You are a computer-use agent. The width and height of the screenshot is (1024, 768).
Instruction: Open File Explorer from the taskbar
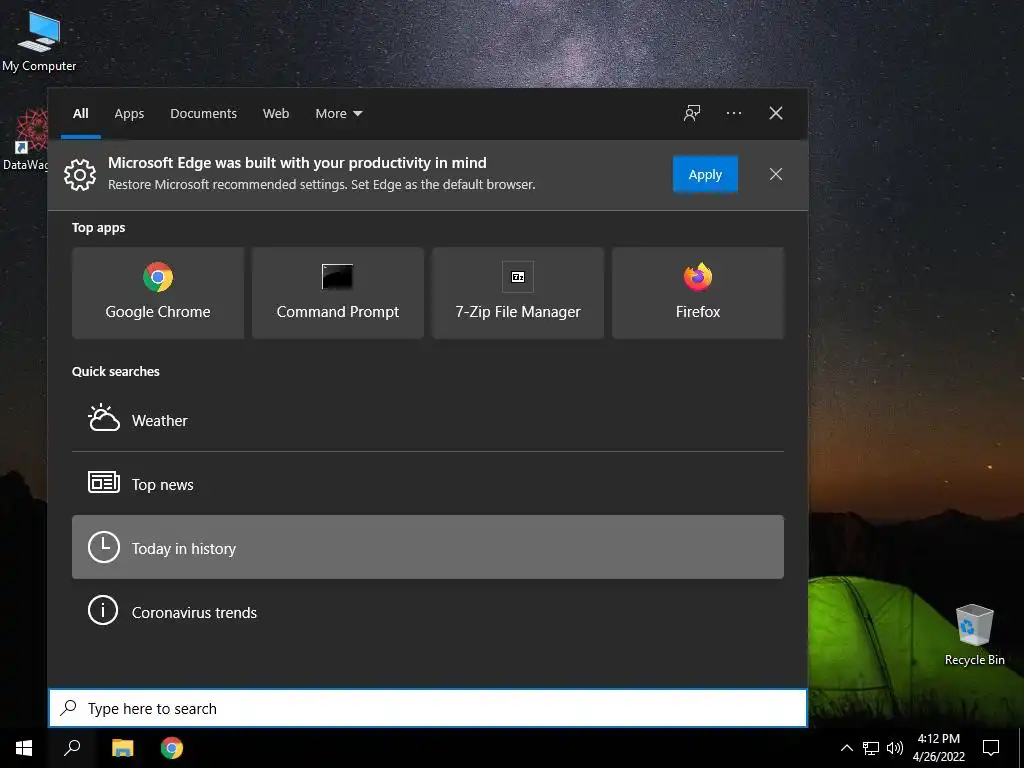[122, 748]
